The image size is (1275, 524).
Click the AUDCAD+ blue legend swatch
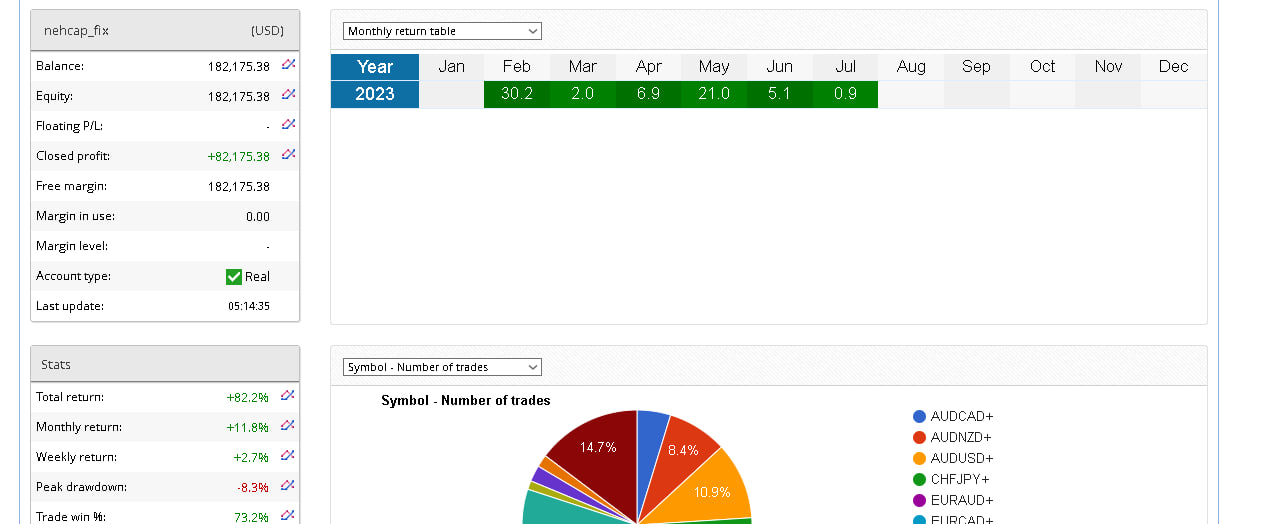pyautogui.click(x=919, y=417)
